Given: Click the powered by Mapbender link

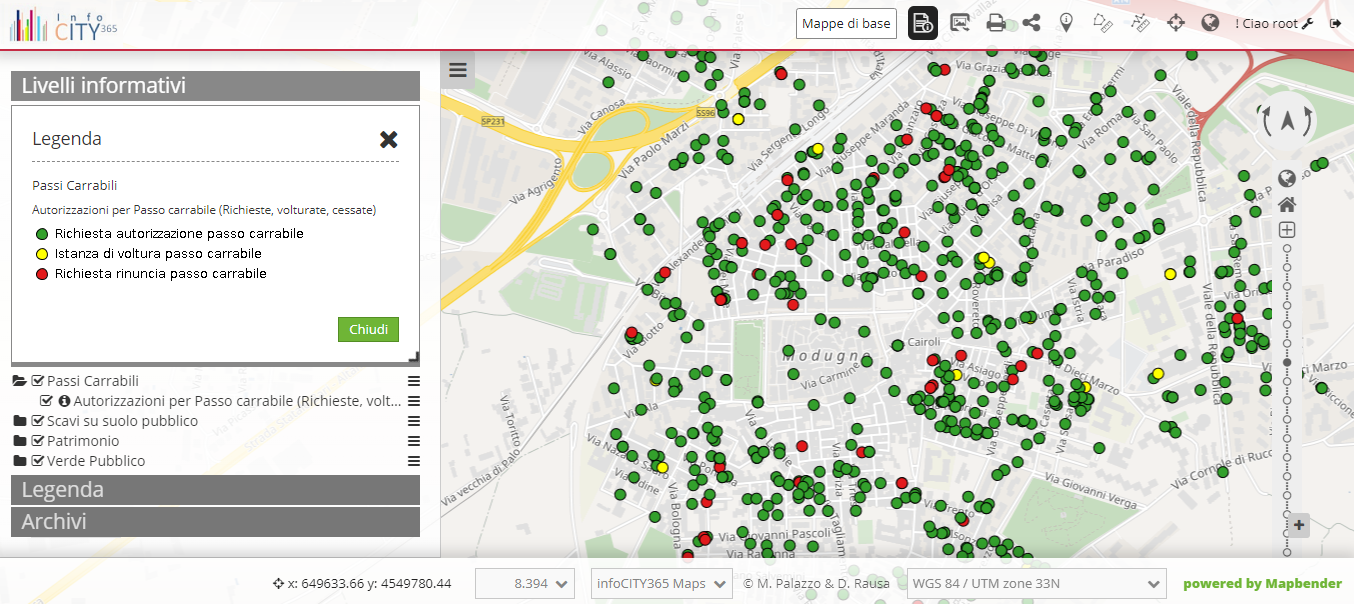Looking at the screenshot, I should [1262, 584].
